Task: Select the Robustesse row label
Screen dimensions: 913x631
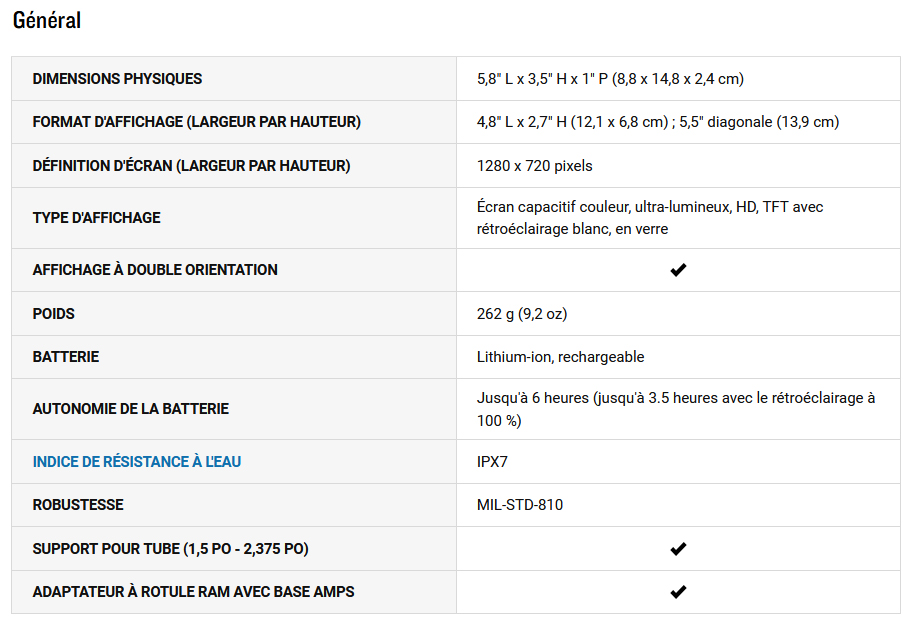Action: (78, 505)
